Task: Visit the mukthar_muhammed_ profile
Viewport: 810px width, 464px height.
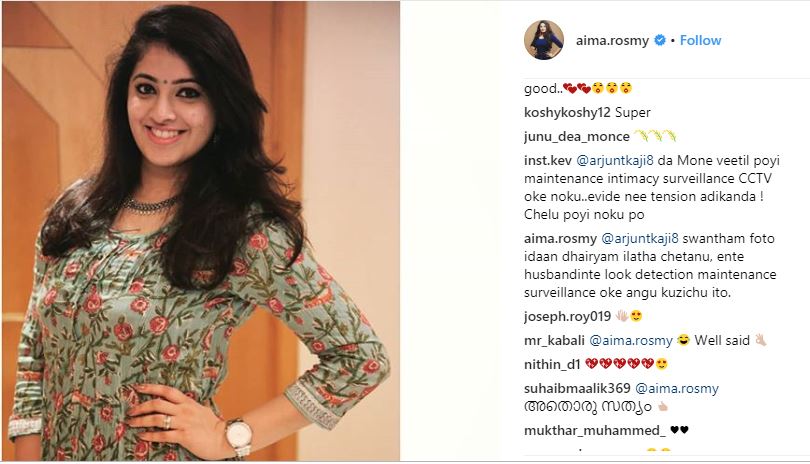Action: tap(595, 430)
